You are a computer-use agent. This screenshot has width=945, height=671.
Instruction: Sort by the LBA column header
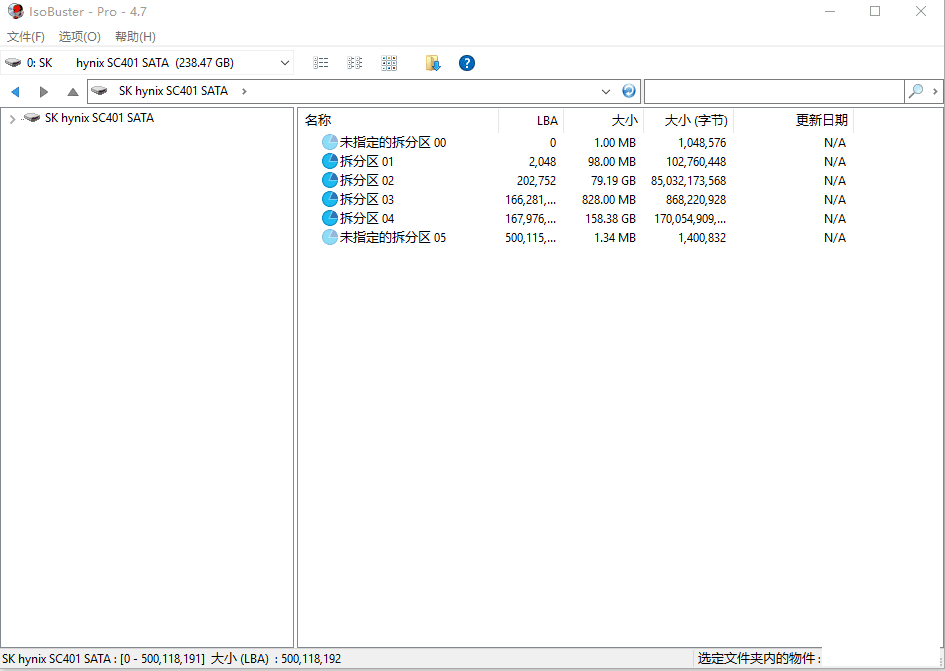pyautogui.click(x=531, y=121)
